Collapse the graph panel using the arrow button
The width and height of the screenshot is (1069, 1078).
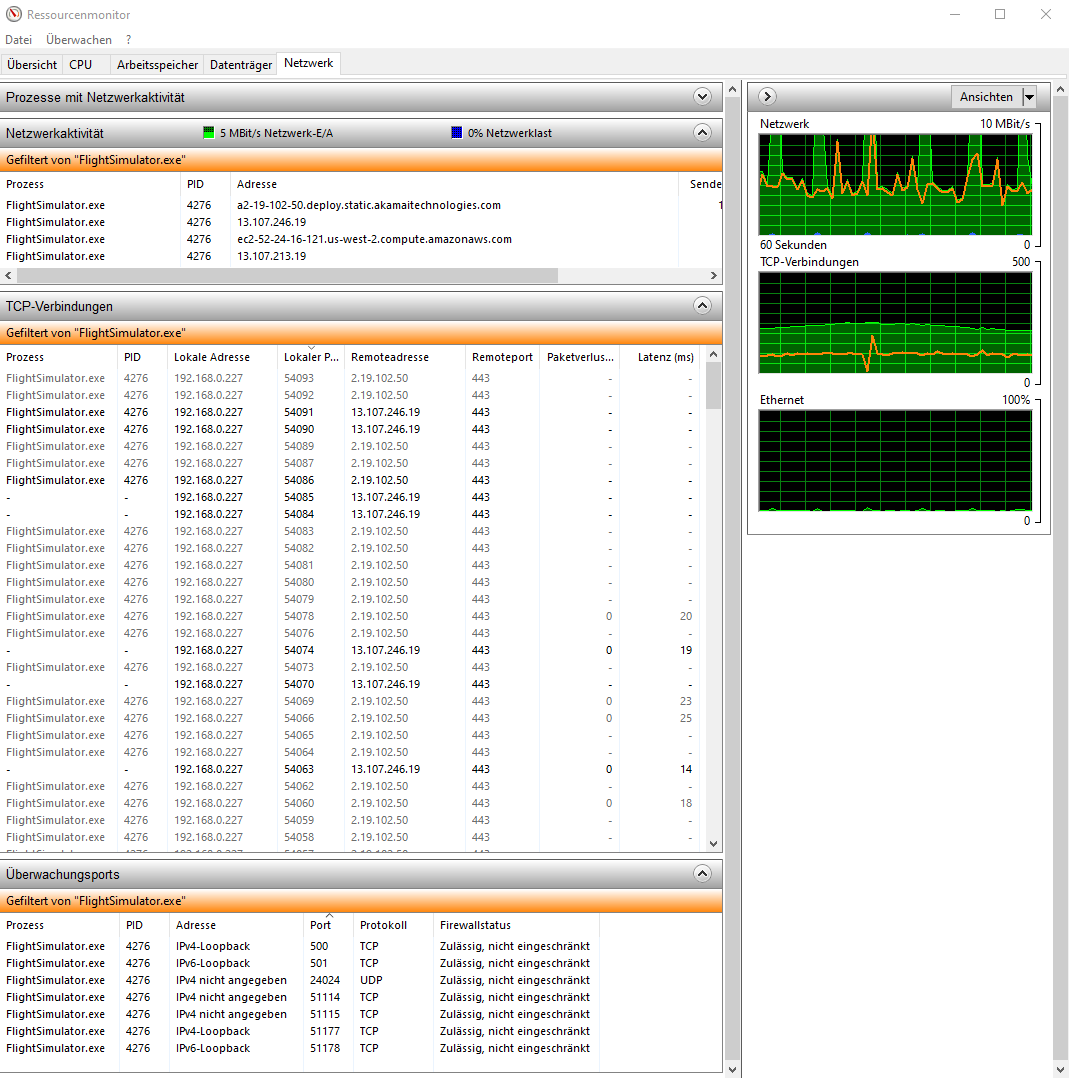pos(766,96)
